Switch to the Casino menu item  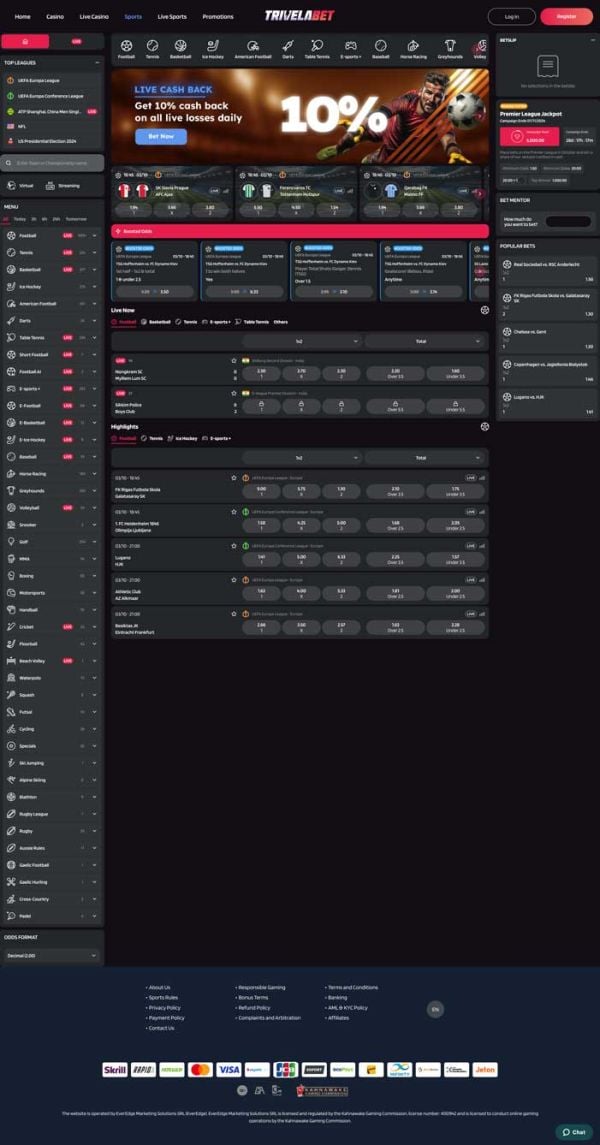pos(55,16)
